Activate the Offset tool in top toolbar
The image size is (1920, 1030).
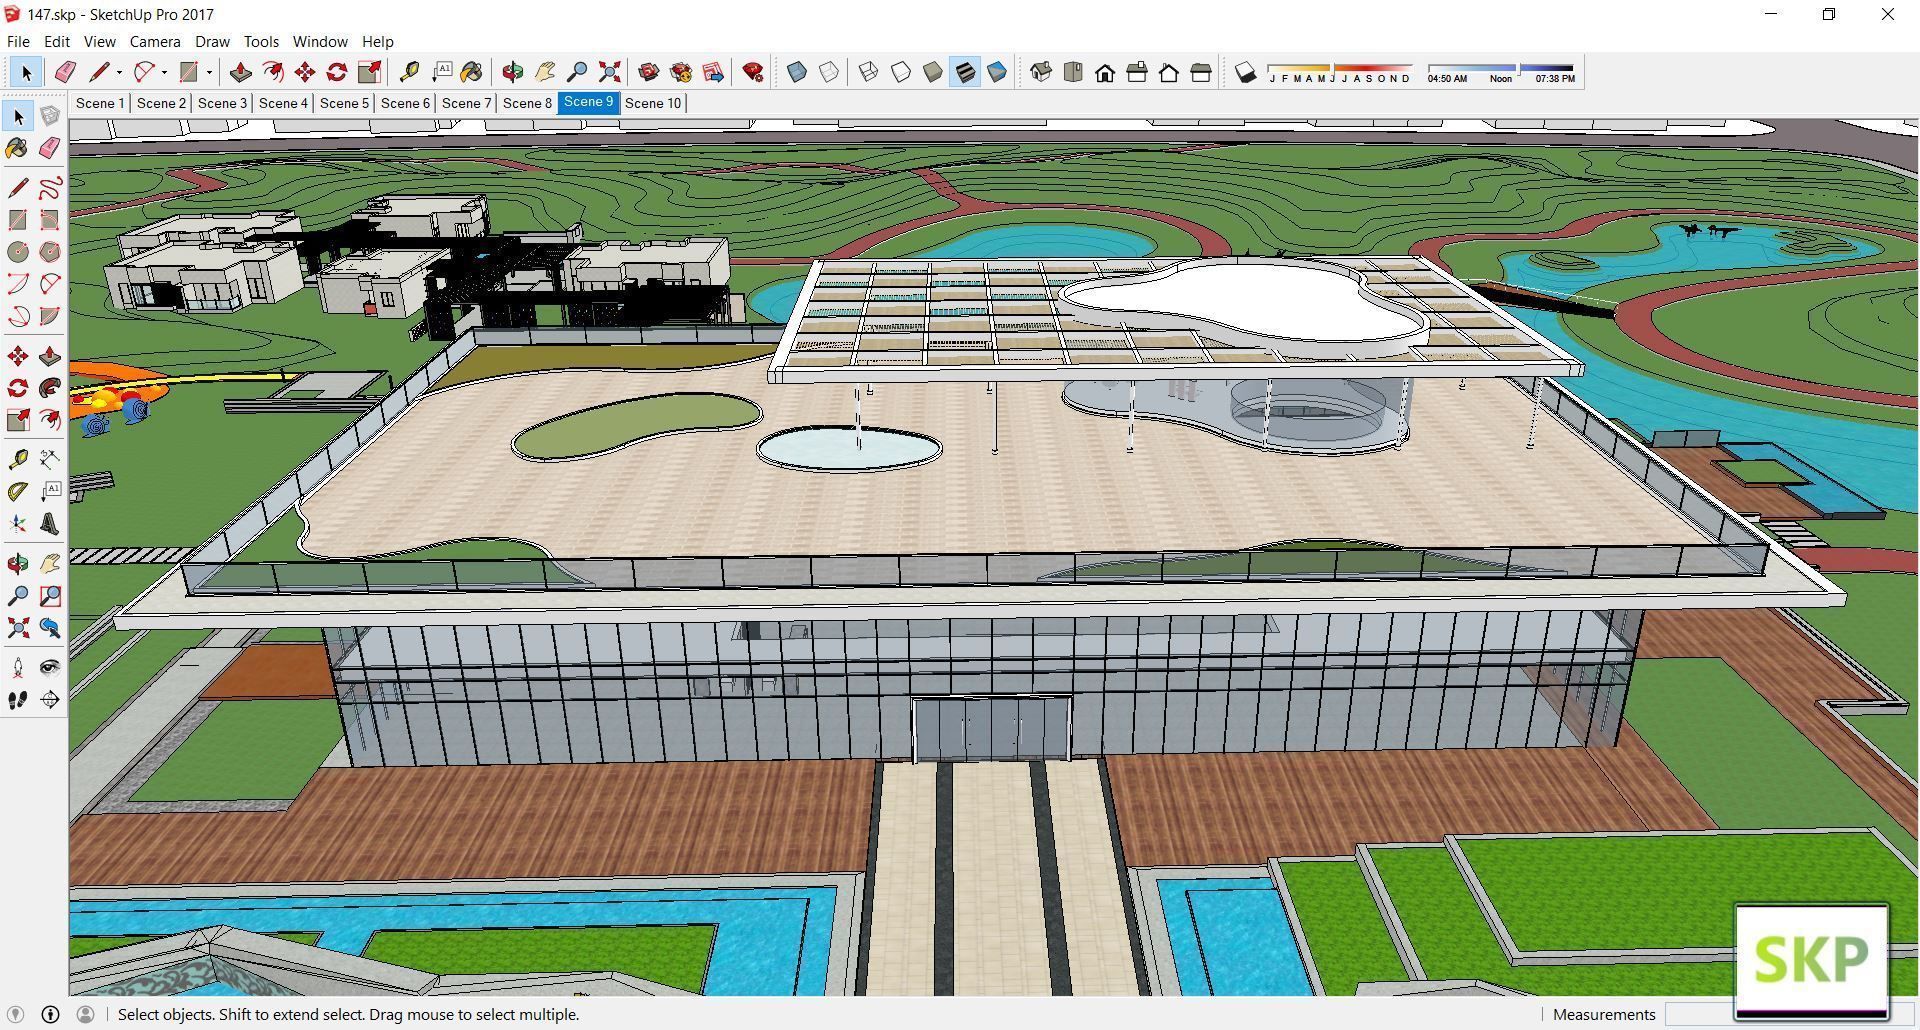click(x=272, y=72)
